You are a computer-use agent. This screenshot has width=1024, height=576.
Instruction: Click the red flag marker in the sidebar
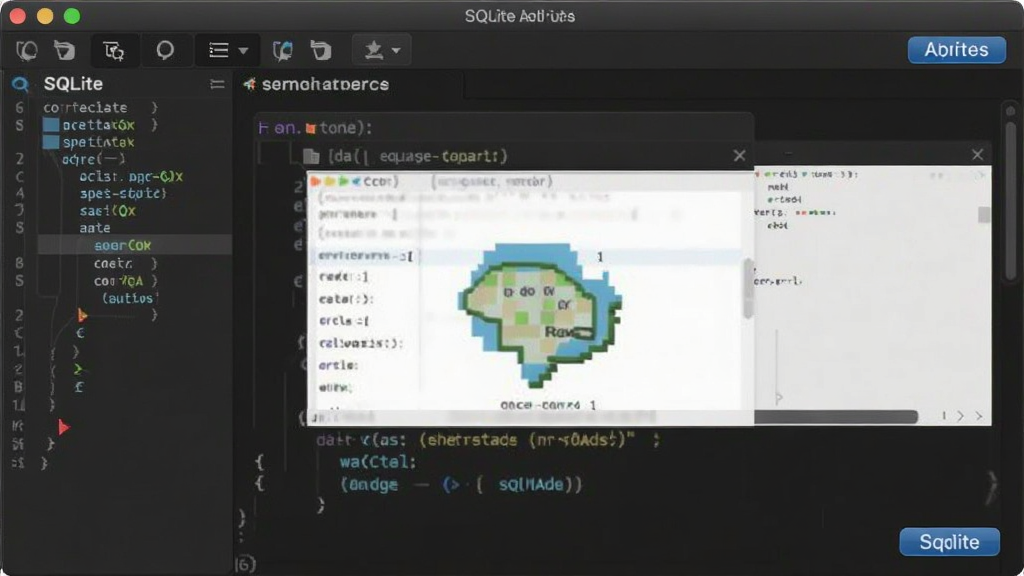(63, 427)
